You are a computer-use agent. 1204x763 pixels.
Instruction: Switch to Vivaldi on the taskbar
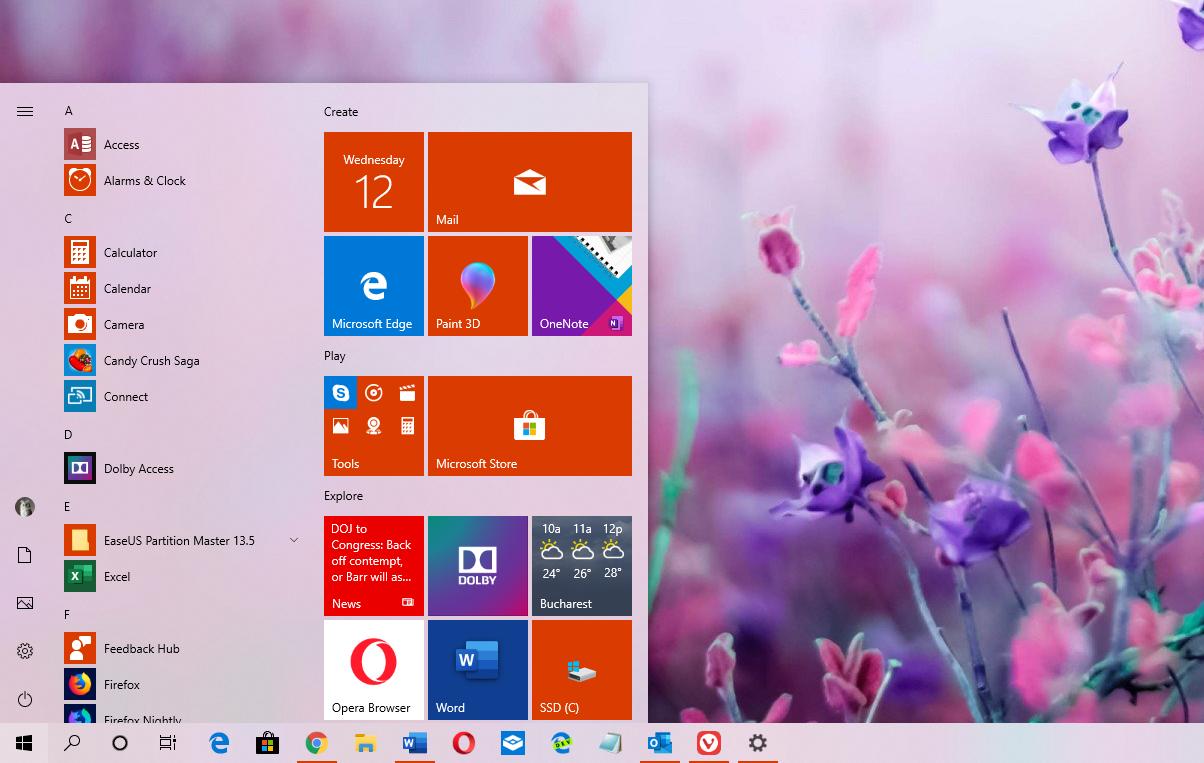click(708, 743)
